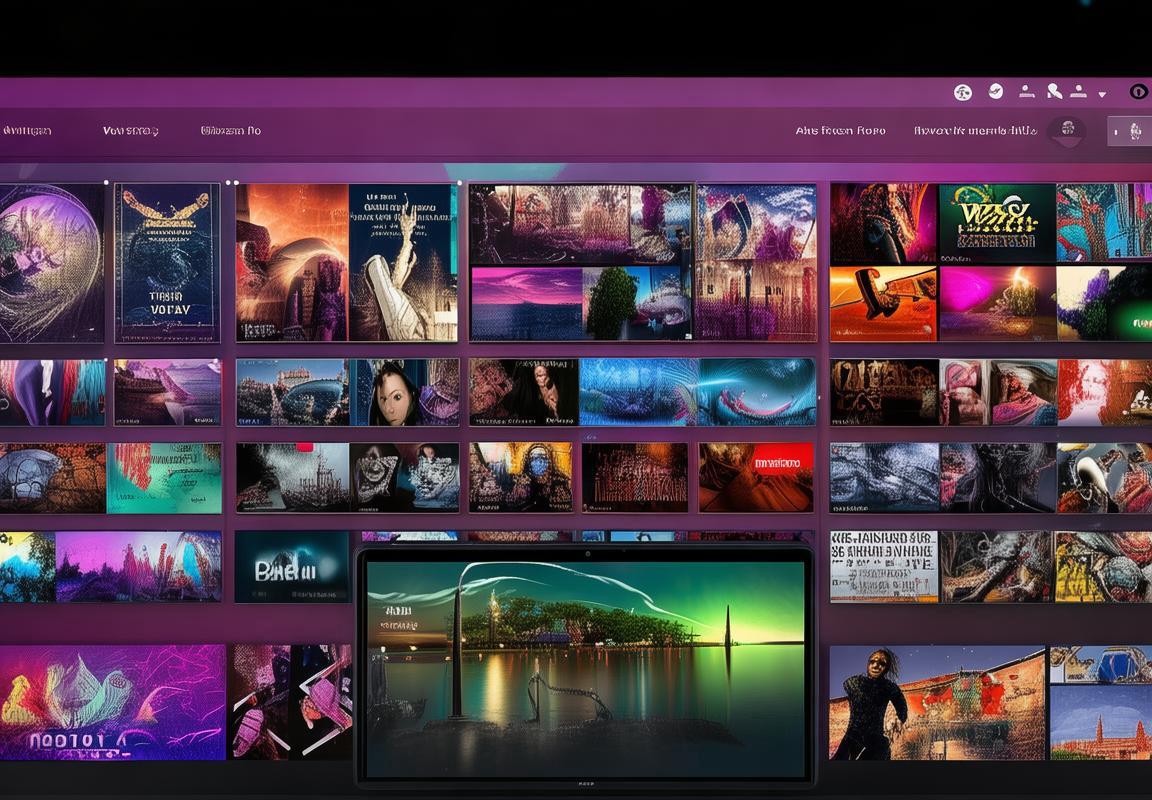Click the navigation link starting with "Ahs"
Viewport: 1152px width, 800px height.
840,131
